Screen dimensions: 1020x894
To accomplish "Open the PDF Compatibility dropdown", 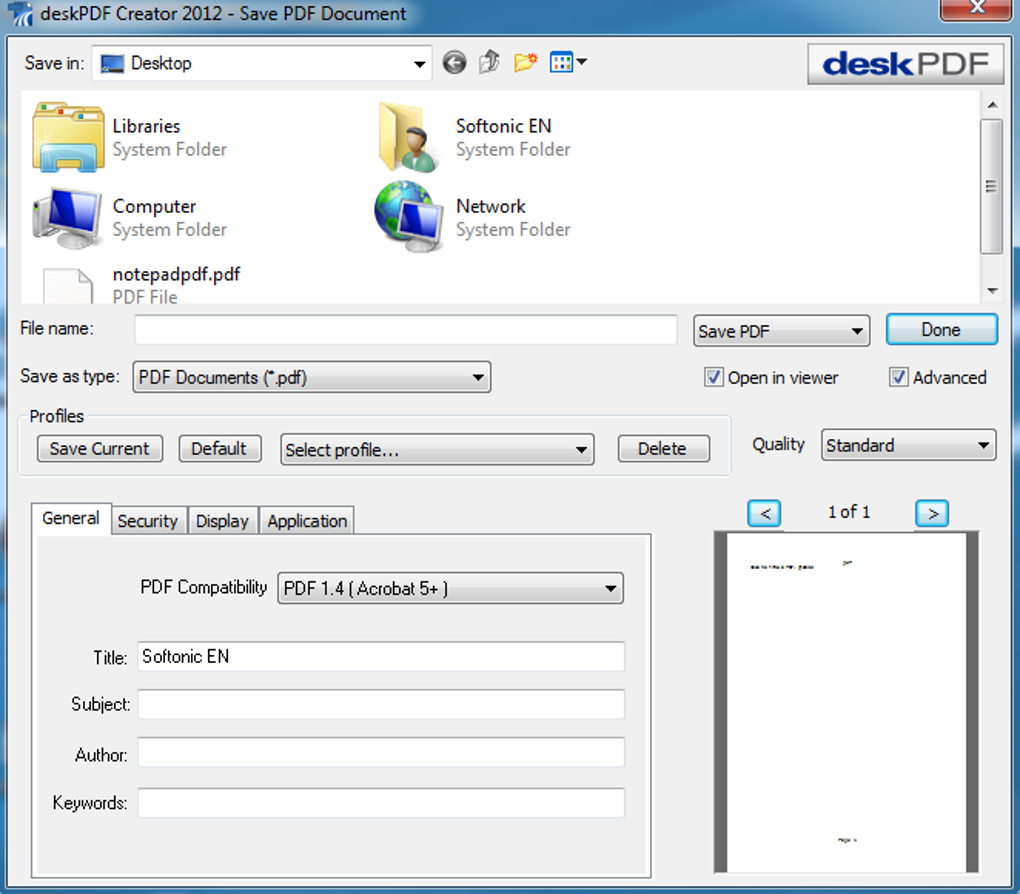I will coord(450,588).
